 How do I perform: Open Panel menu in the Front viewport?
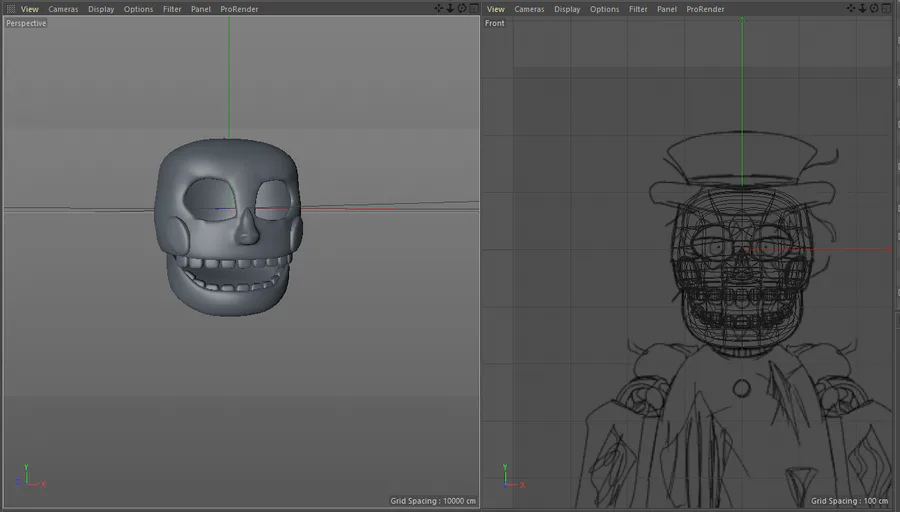(x=666, y=9)
